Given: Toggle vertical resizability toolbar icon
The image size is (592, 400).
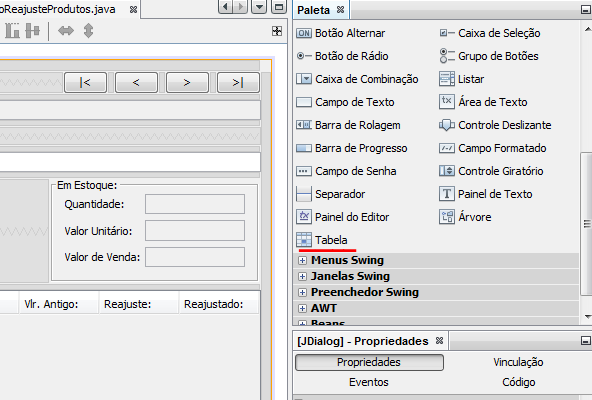Looking at the screenshot, I should coord(88,31).
